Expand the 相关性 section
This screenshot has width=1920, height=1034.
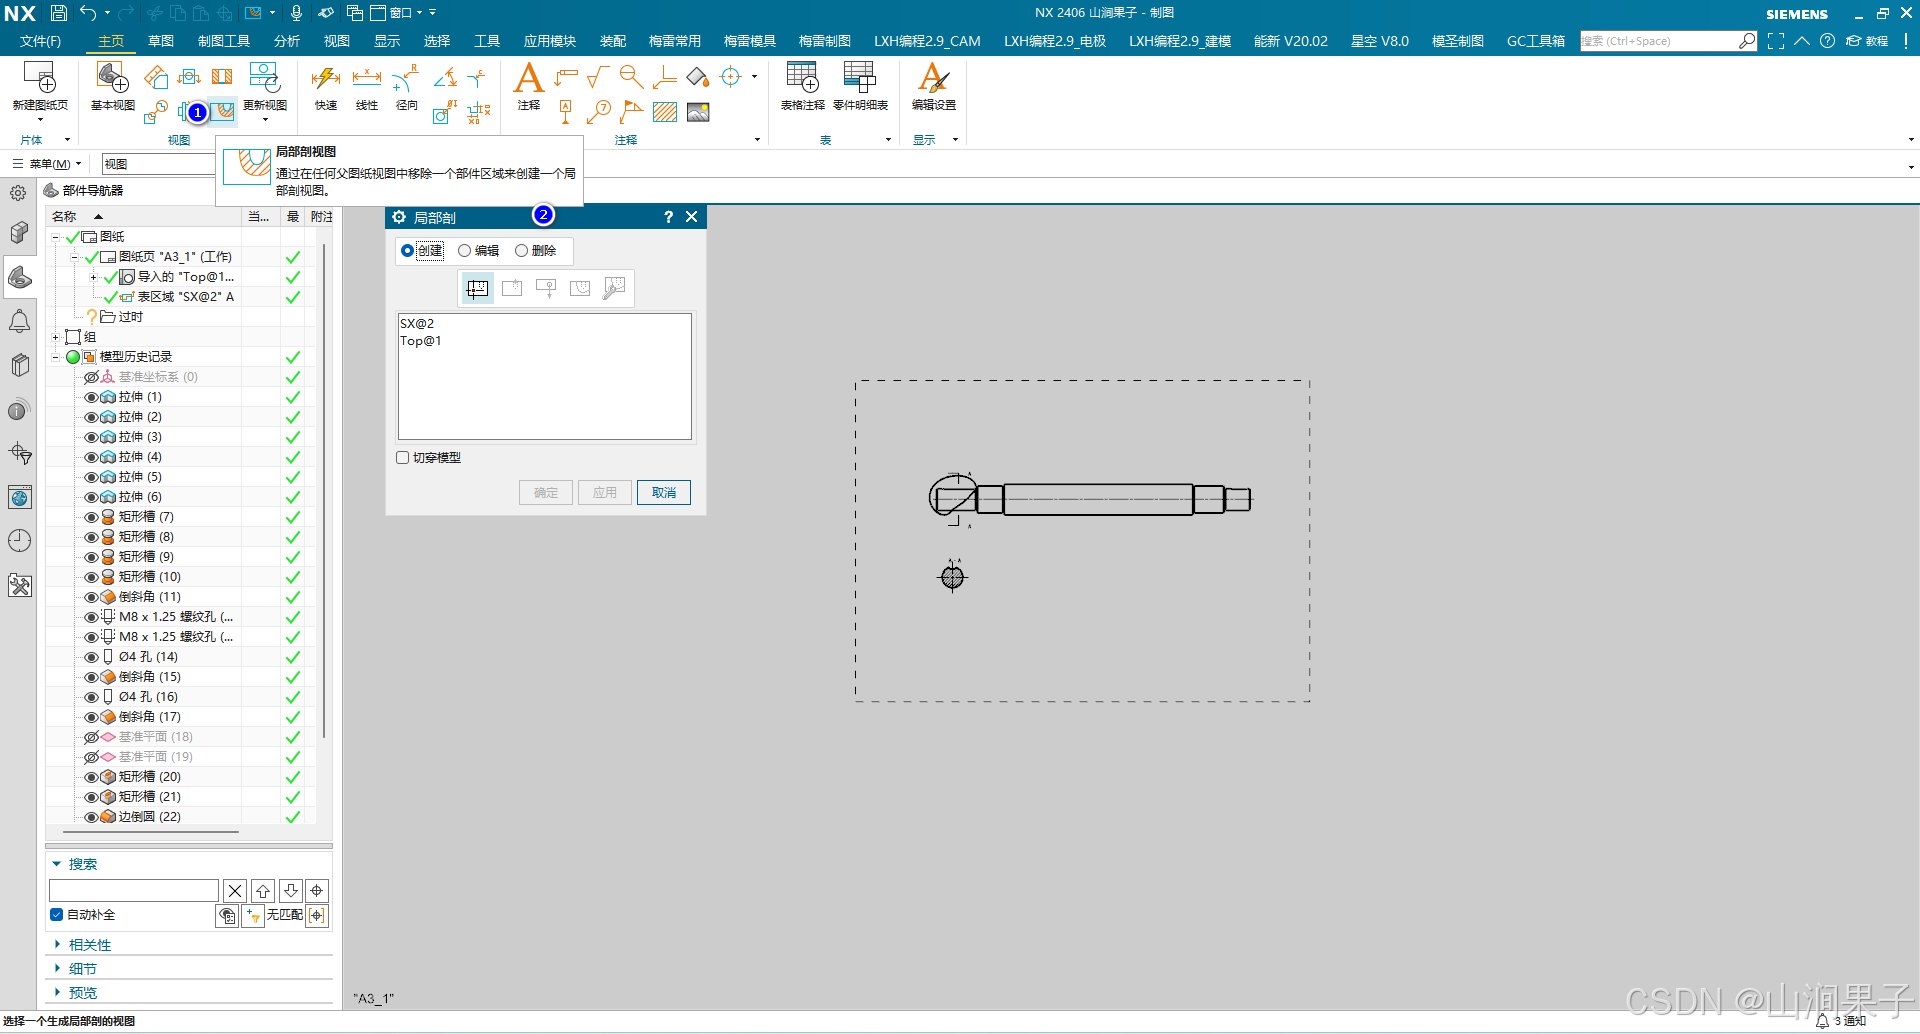pyautogui.click(x=57, y=945)
